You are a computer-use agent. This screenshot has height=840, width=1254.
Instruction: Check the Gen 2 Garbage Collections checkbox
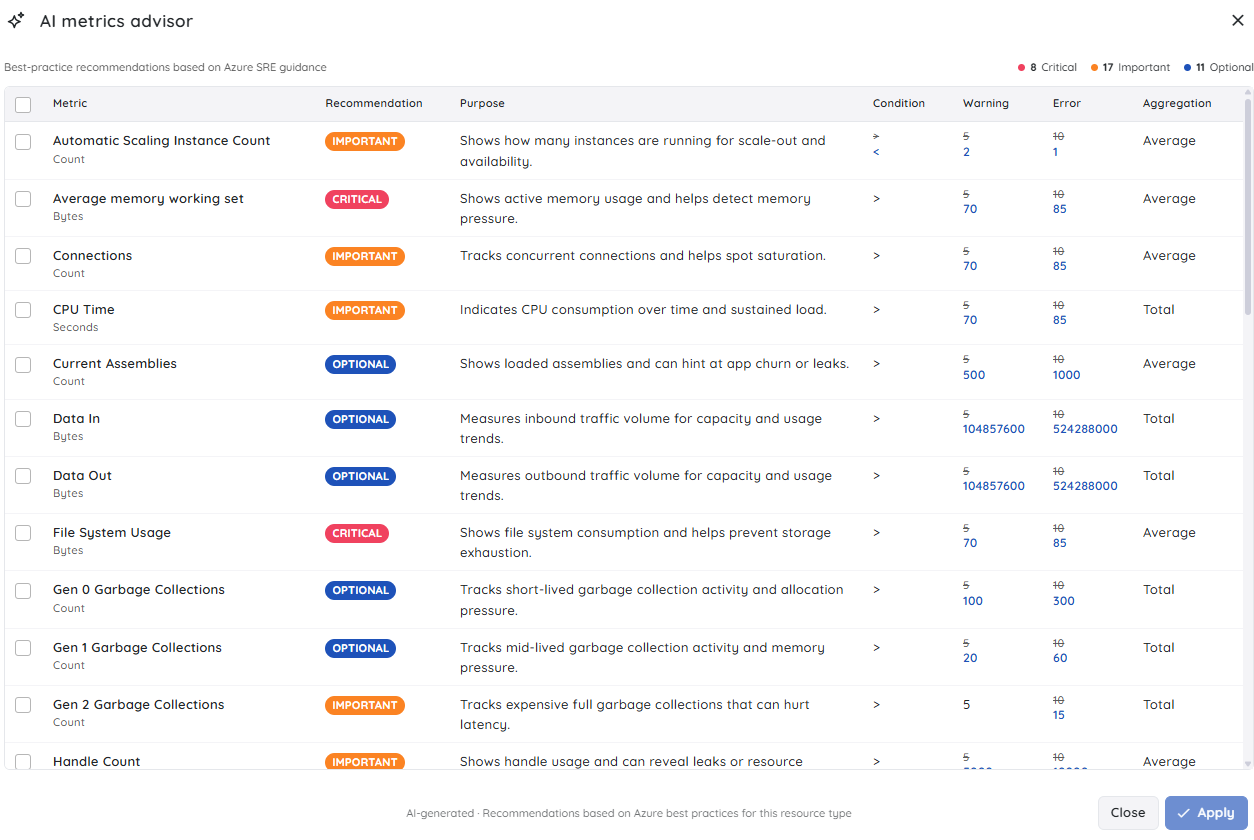(x=23, y=705)
